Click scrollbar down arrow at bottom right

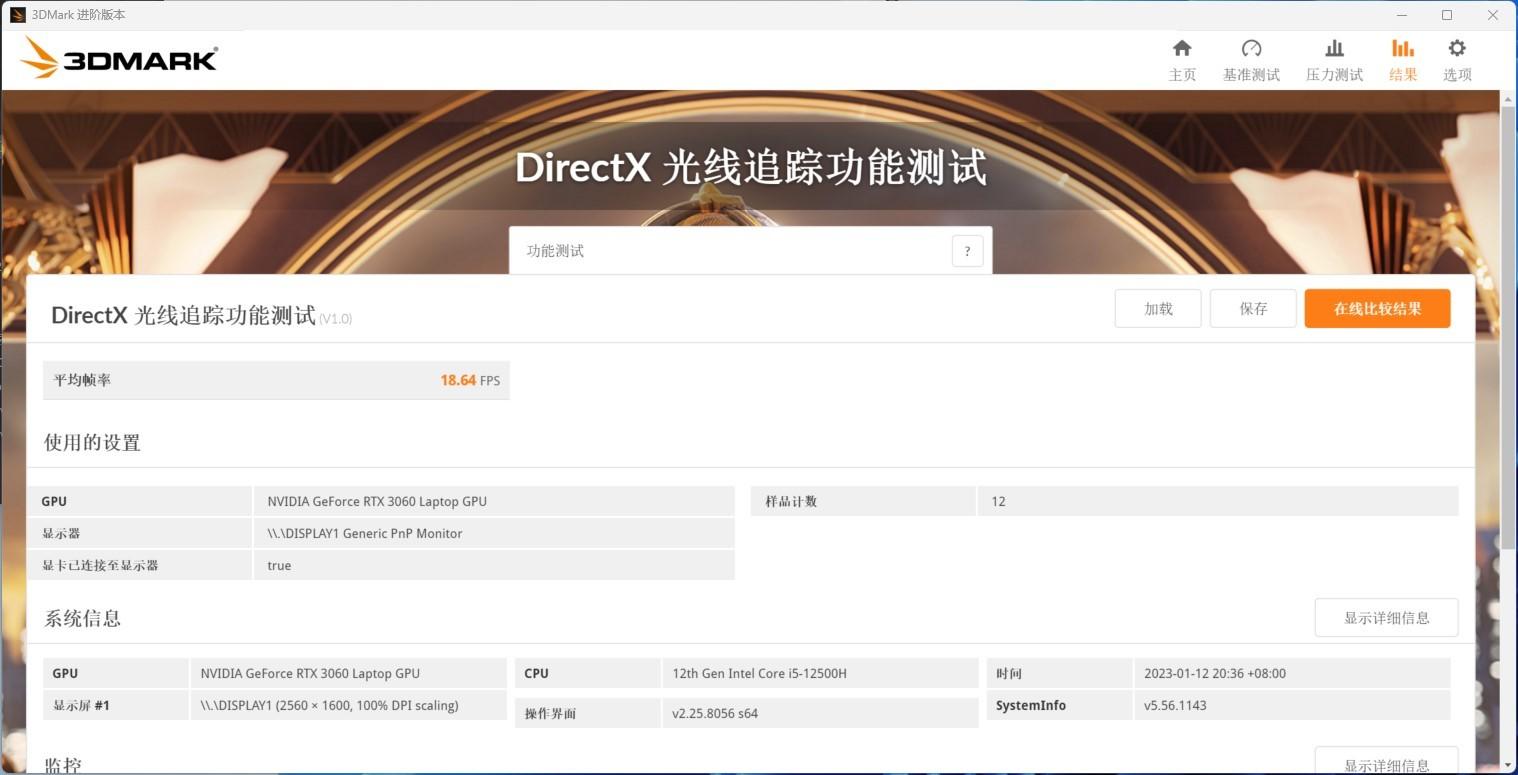point(1509,765)
